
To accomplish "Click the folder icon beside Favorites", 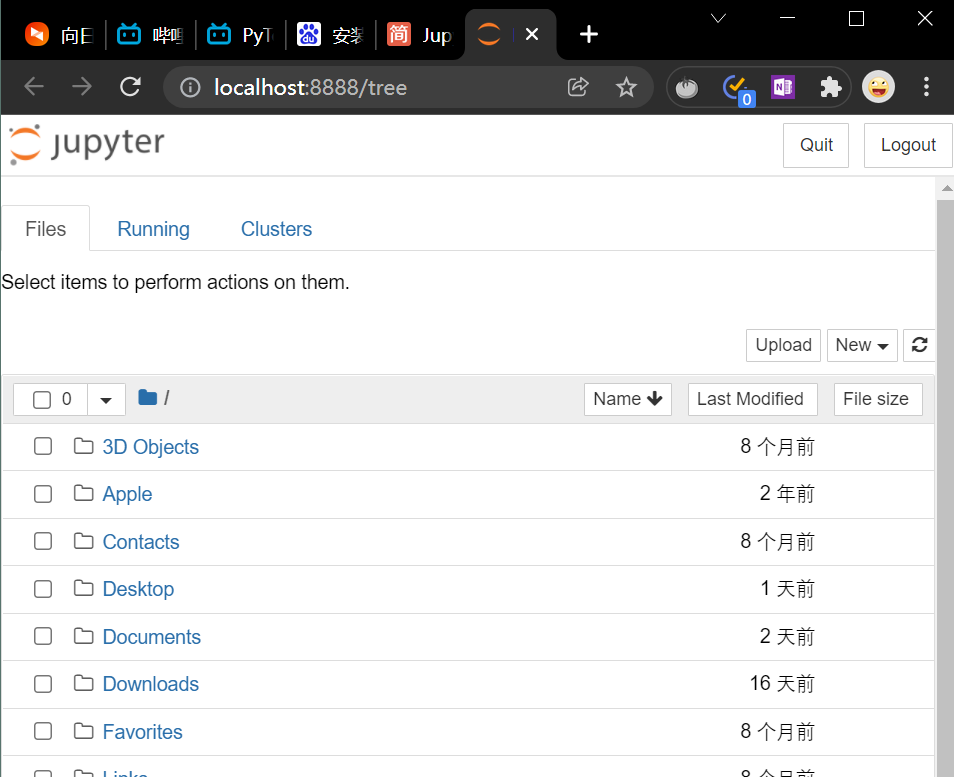I will click(83, 731).
